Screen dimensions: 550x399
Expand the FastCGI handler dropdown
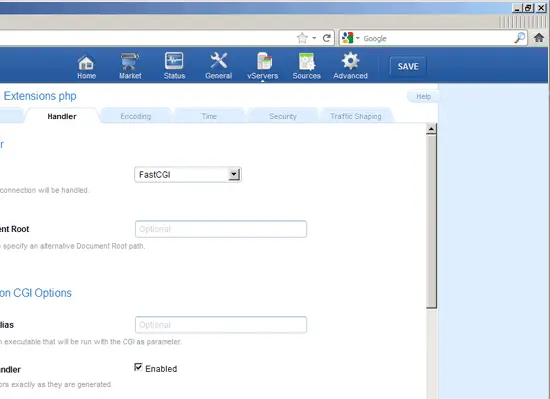click(234, 174)
